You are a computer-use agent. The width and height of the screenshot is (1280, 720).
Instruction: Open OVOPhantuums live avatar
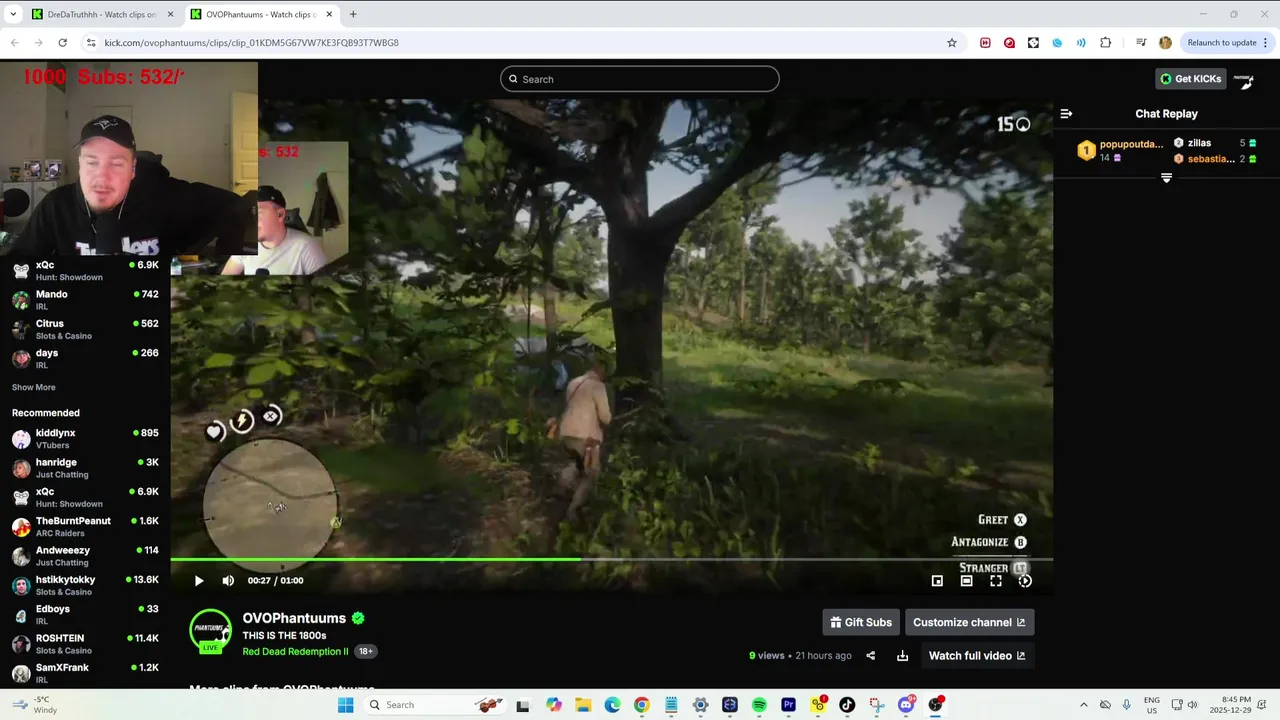[x=210, y=631]
